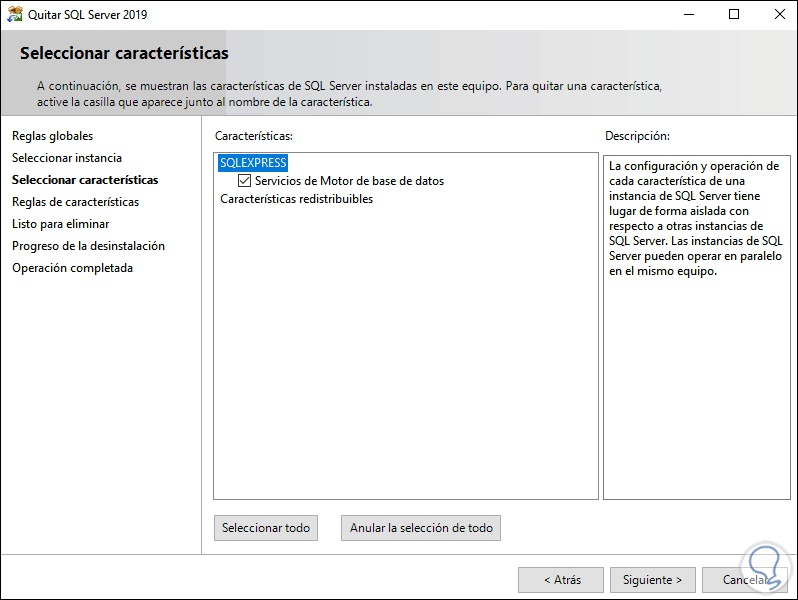
Task: Select Características redistribuibles in the feature tree
Action: coord(296,199)
